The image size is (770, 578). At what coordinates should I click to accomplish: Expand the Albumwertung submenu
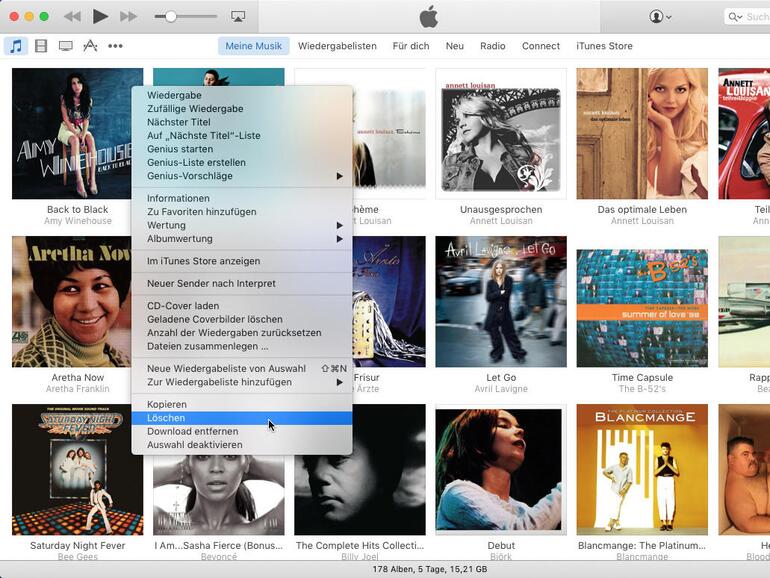coord(242,239)
